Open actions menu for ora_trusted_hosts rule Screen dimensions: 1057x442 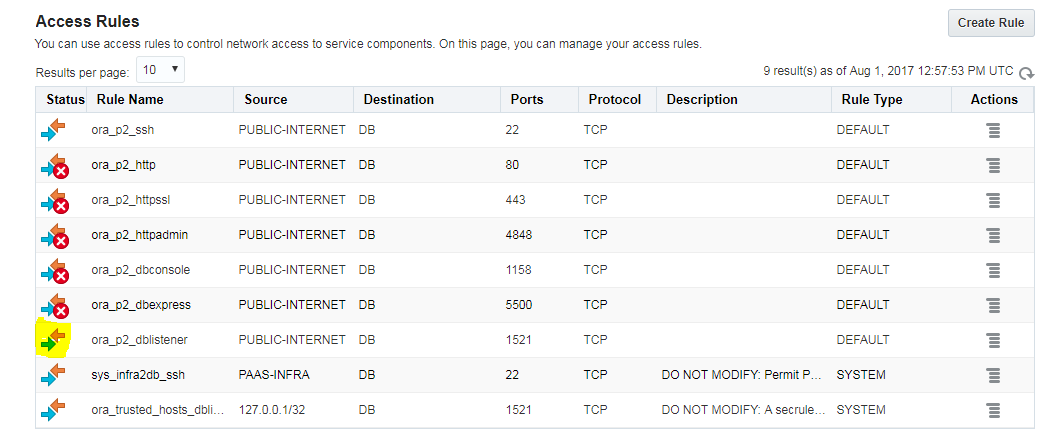pos(993,410)
